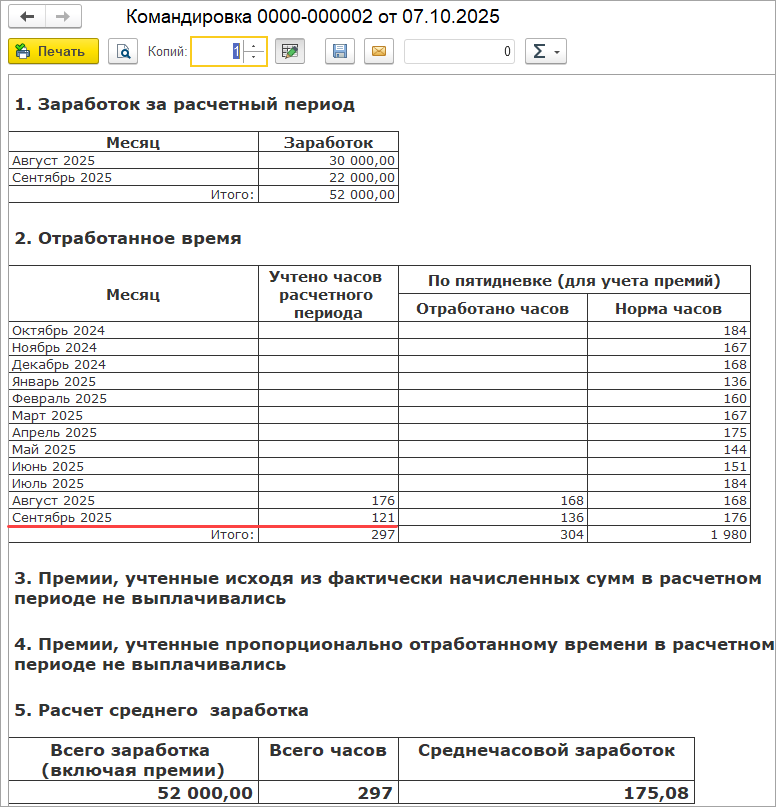Image resolution: width=776 pixels, height=807 pixels.
Task: Save the document with floppy disk icon
Action: pyautogui.click(x=340, y=51)
